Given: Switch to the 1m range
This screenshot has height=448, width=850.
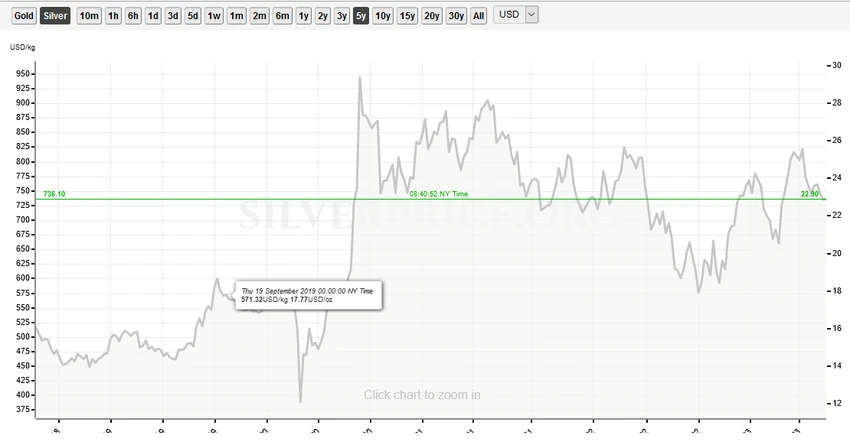Looking at the screenshot, I should click(236, 16).
